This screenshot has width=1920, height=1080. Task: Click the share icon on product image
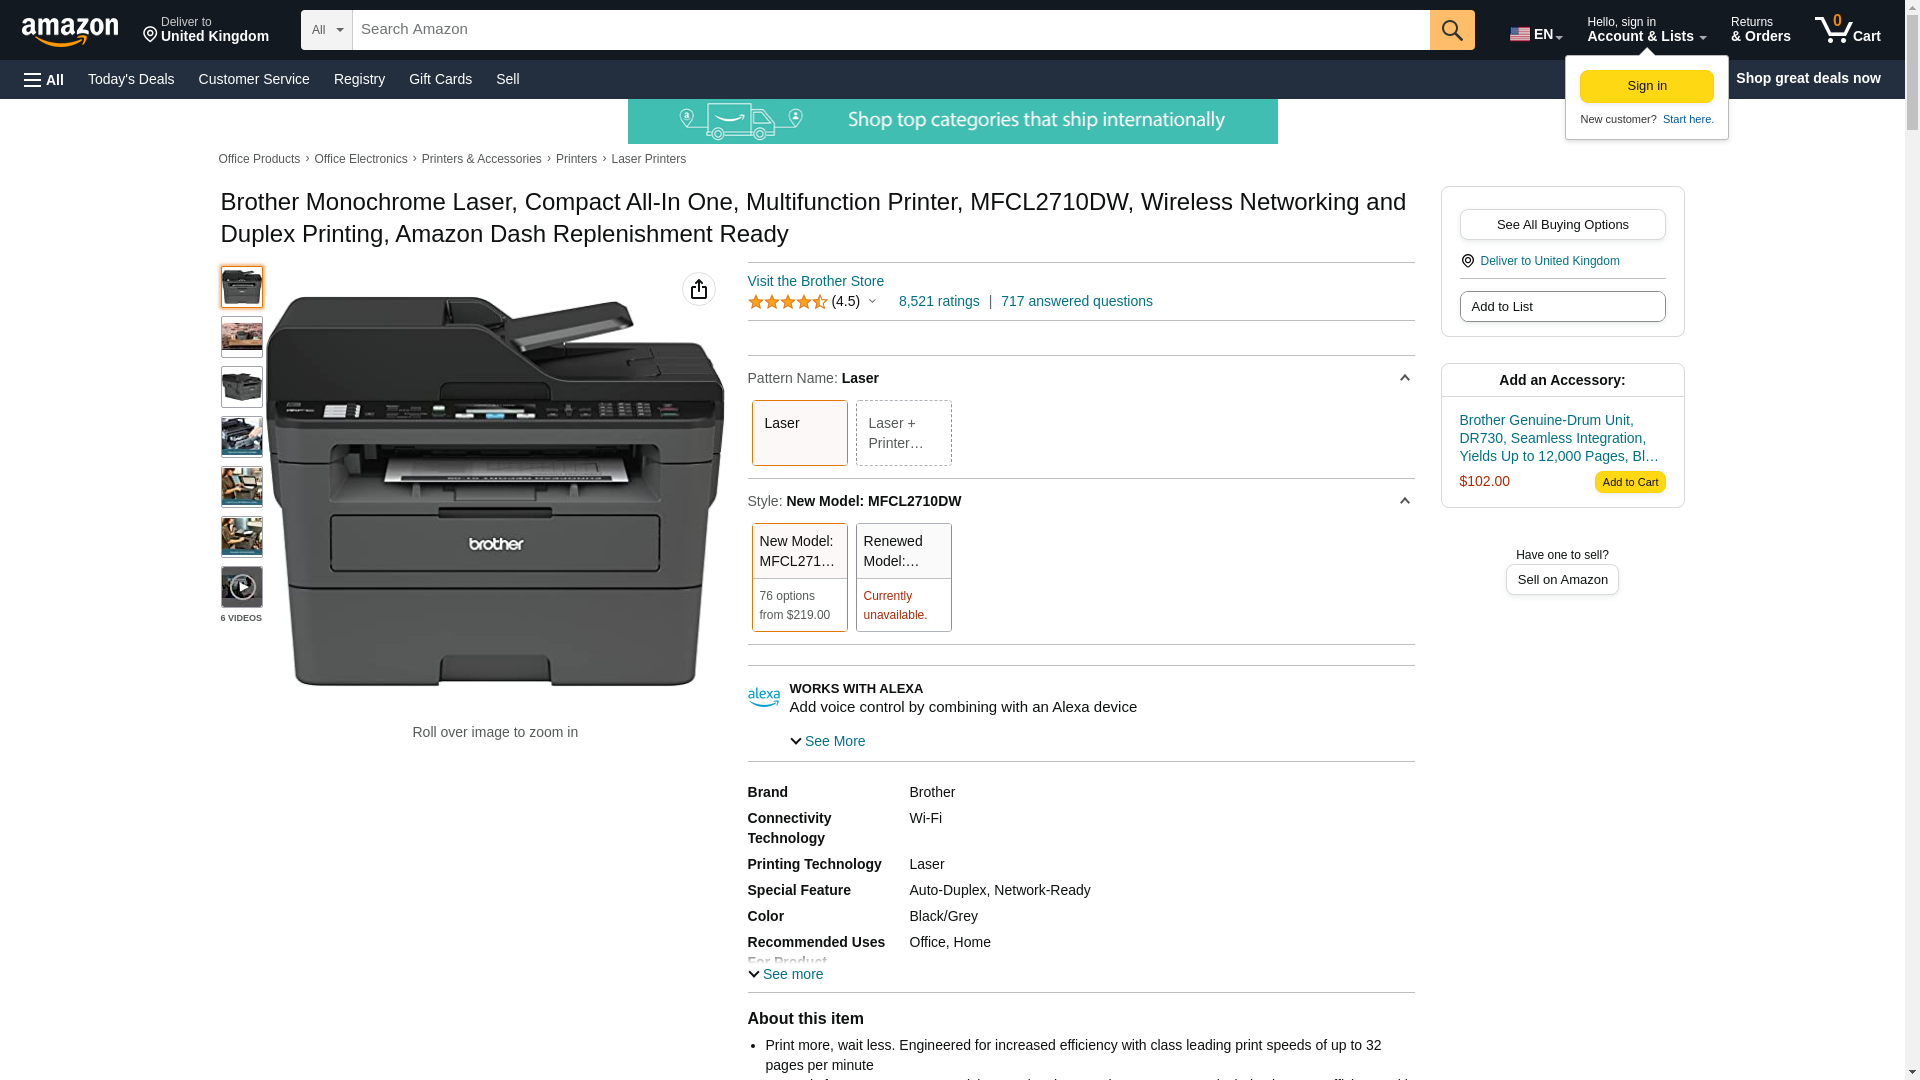coord(698,290)
